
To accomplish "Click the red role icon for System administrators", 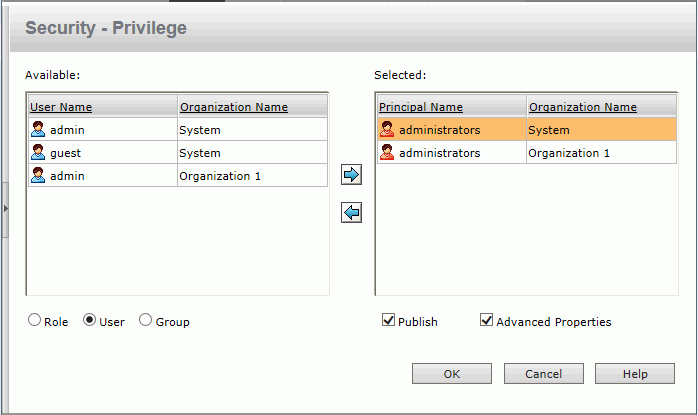I will 387,129.
